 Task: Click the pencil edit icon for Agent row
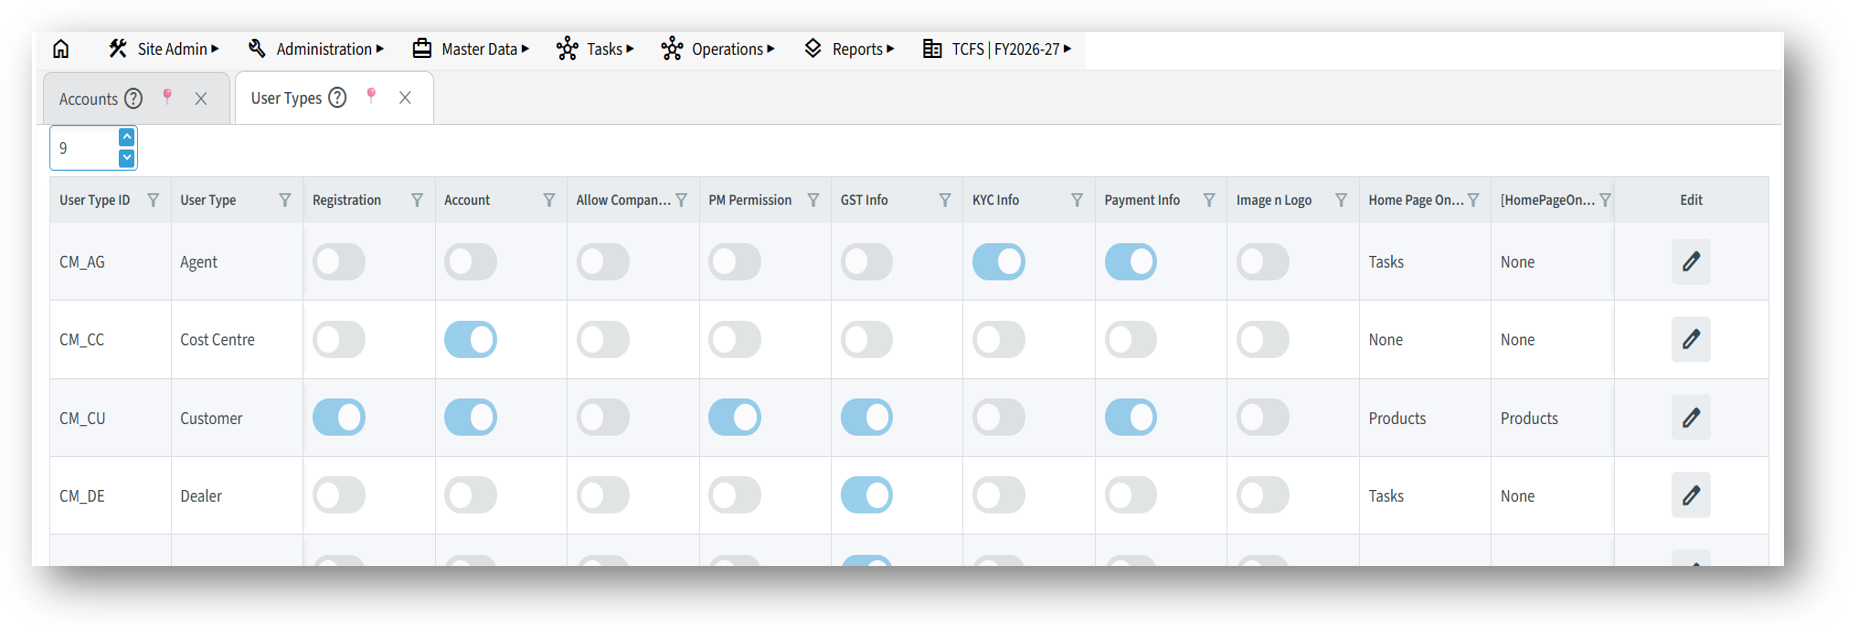(x=1690, y=262)
